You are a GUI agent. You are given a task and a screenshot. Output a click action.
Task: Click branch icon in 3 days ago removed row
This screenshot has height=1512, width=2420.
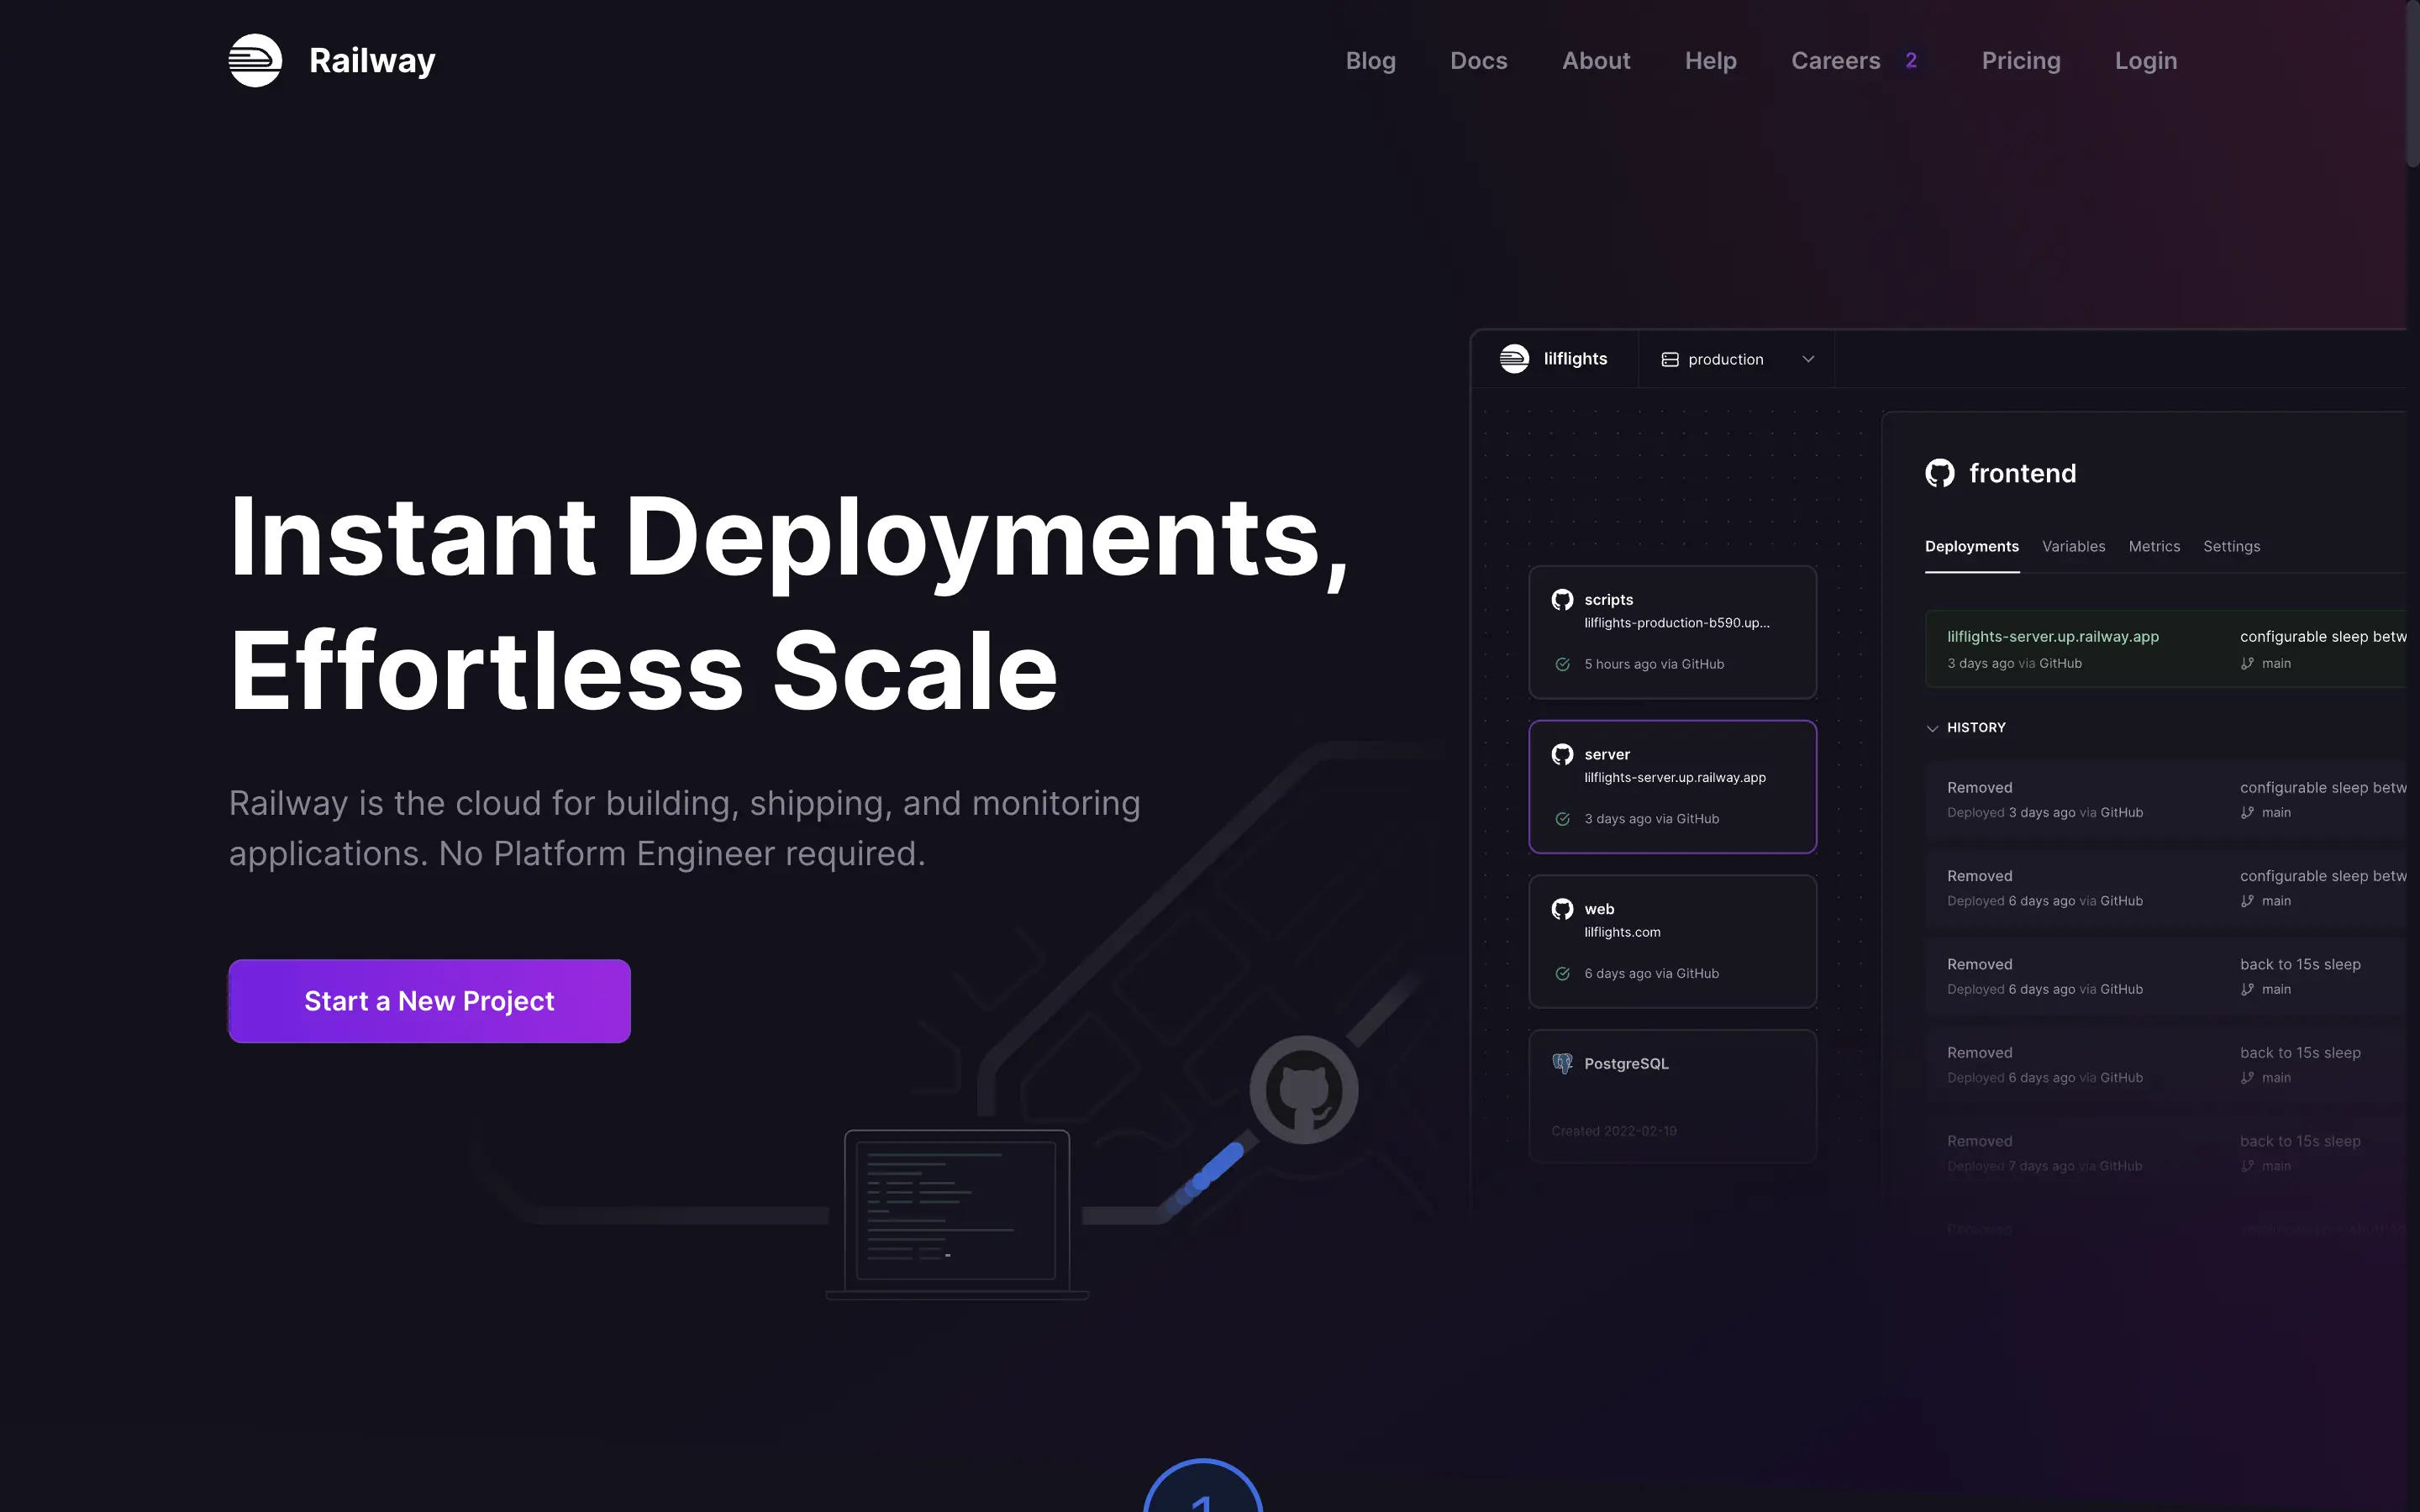(2247, 813)
